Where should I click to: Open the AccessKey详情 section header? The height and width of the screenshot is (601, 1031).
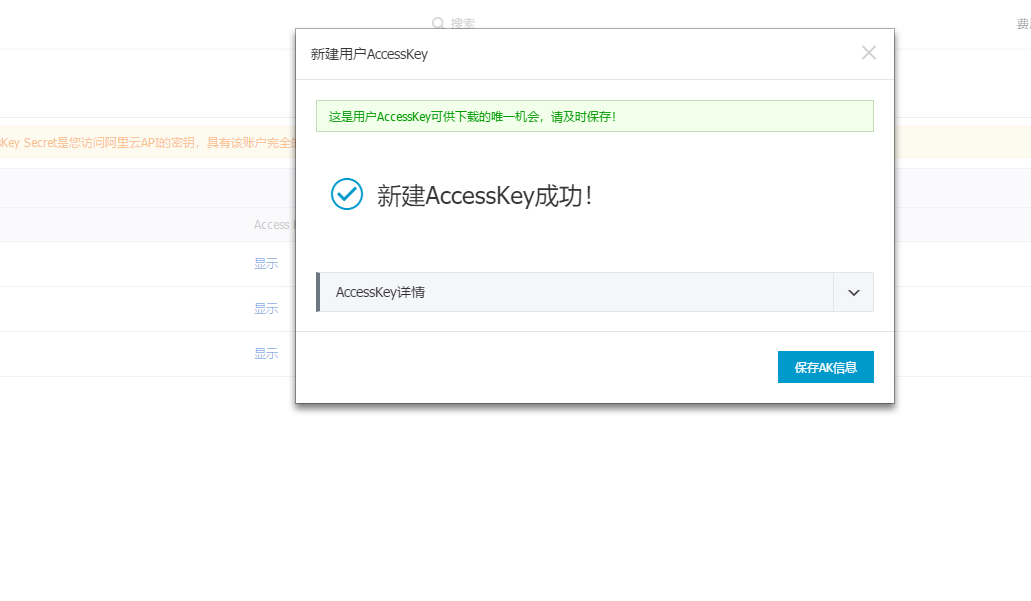(x=595, y=292)
